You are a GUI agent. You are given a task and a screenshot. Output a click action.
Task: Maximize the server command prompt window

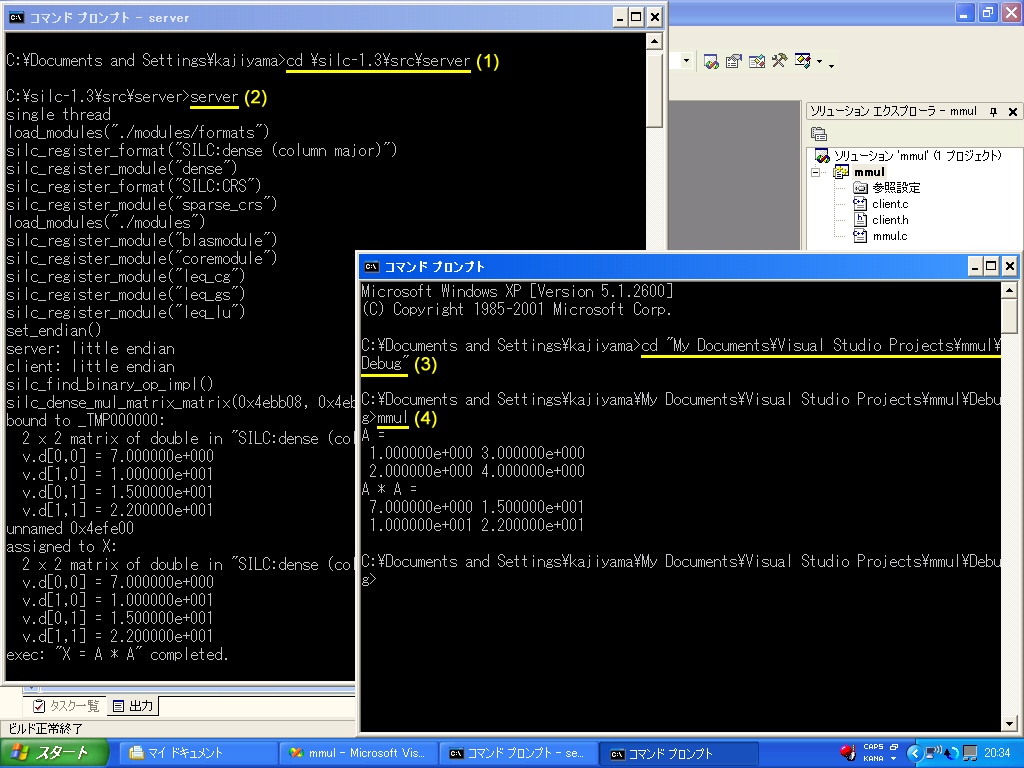(x=636, y=18)
